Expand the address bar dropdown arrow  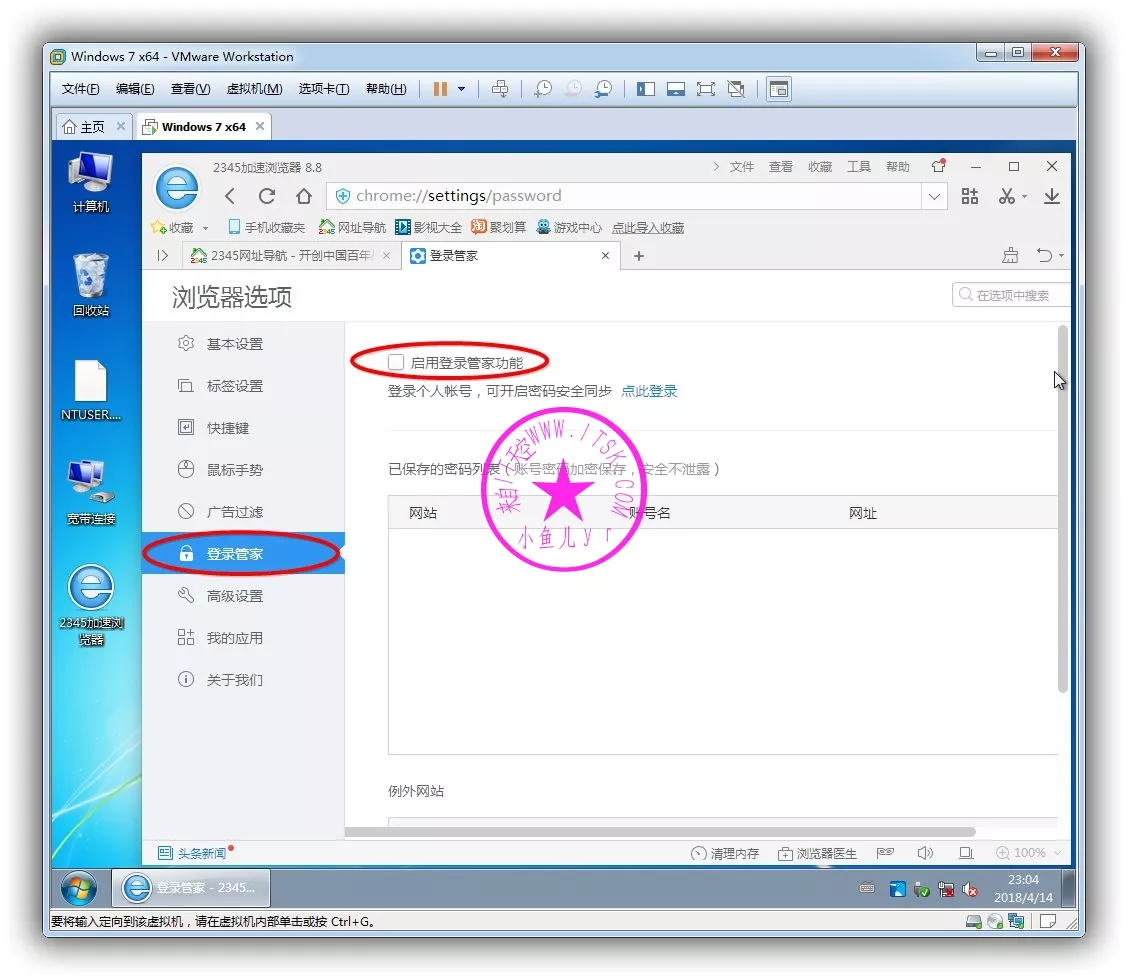point(934,196)
